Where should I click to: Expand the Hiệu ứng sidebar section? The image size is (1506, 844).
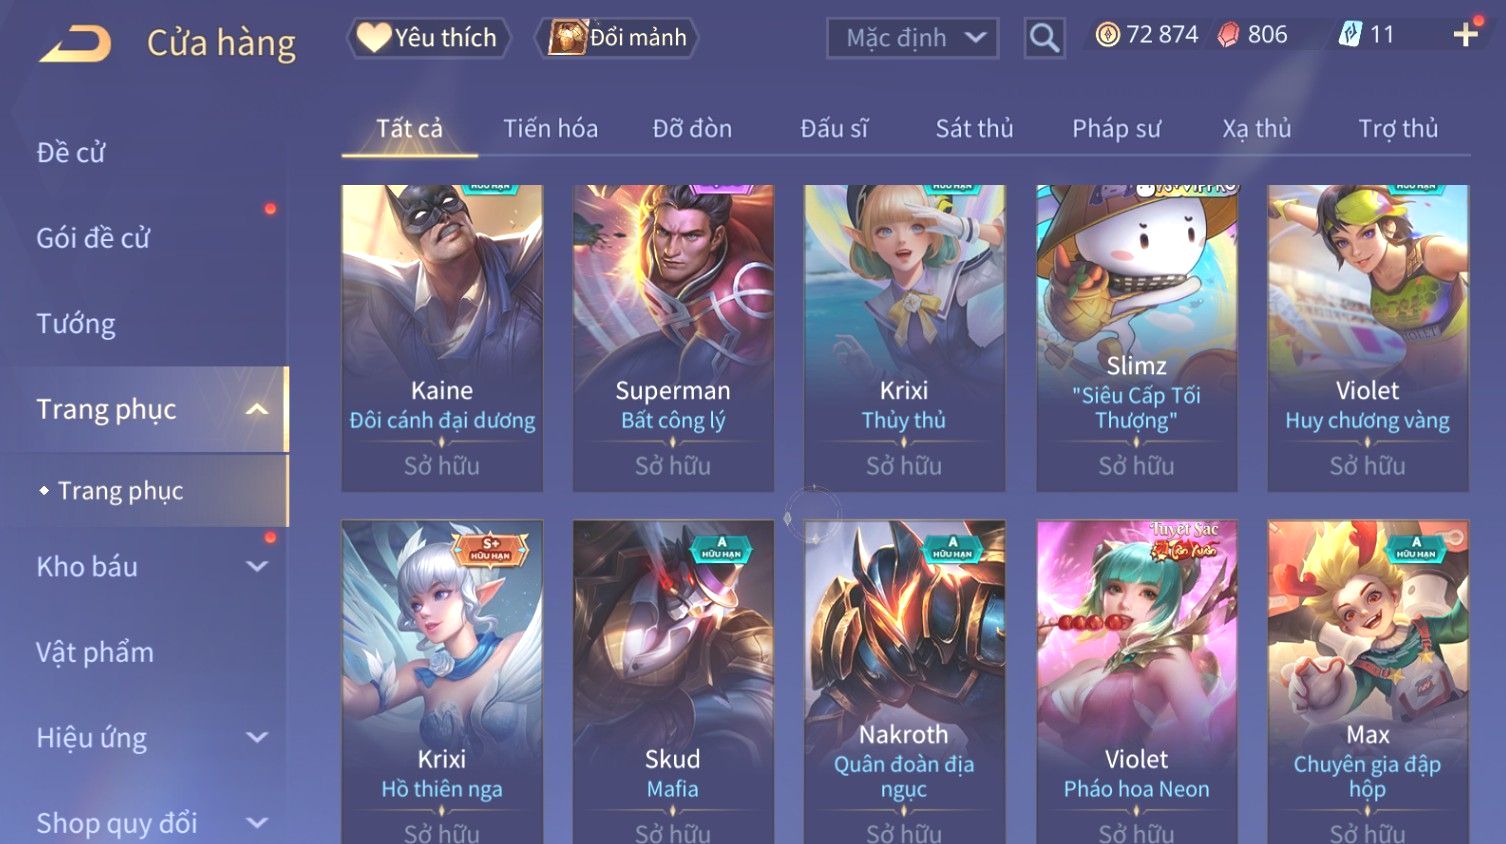pos(257,738)
